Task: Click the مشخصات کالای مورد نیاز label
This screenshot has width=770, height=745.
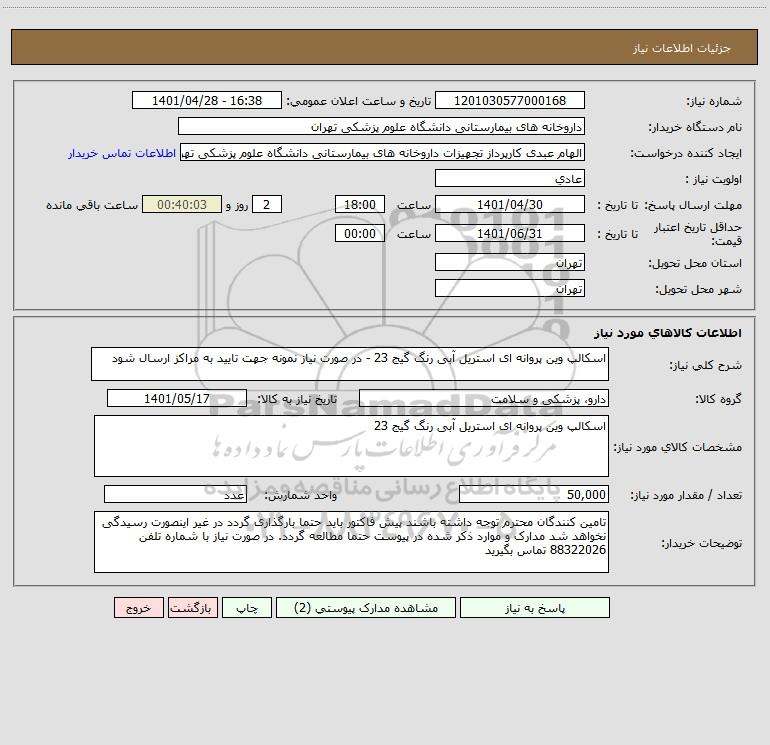Action: click(x=678, y=447)
